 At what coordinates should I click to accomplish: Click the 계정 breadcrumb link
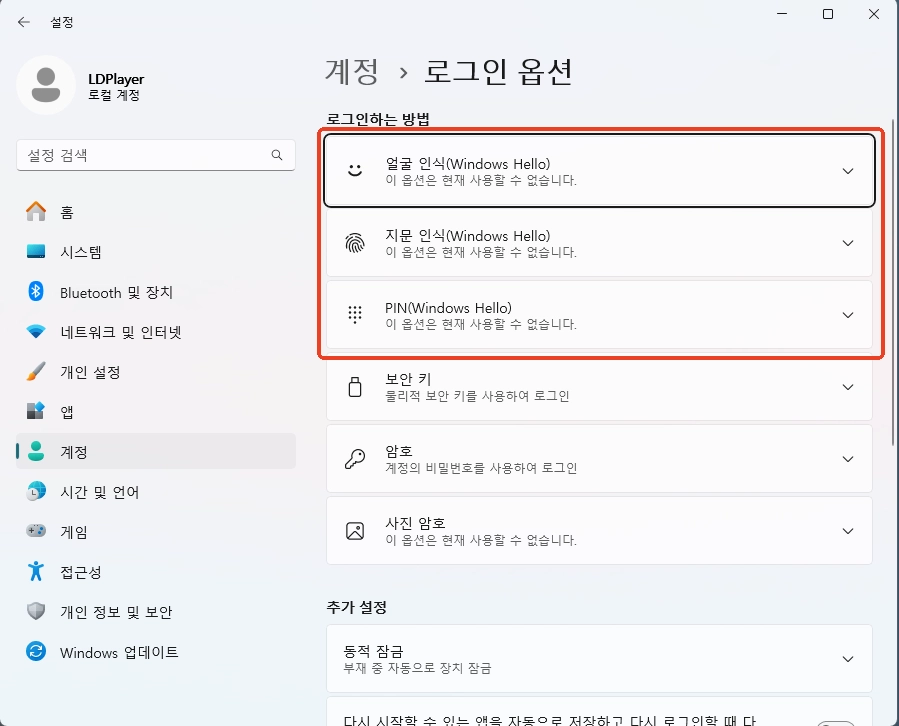(x=352, y=72)
